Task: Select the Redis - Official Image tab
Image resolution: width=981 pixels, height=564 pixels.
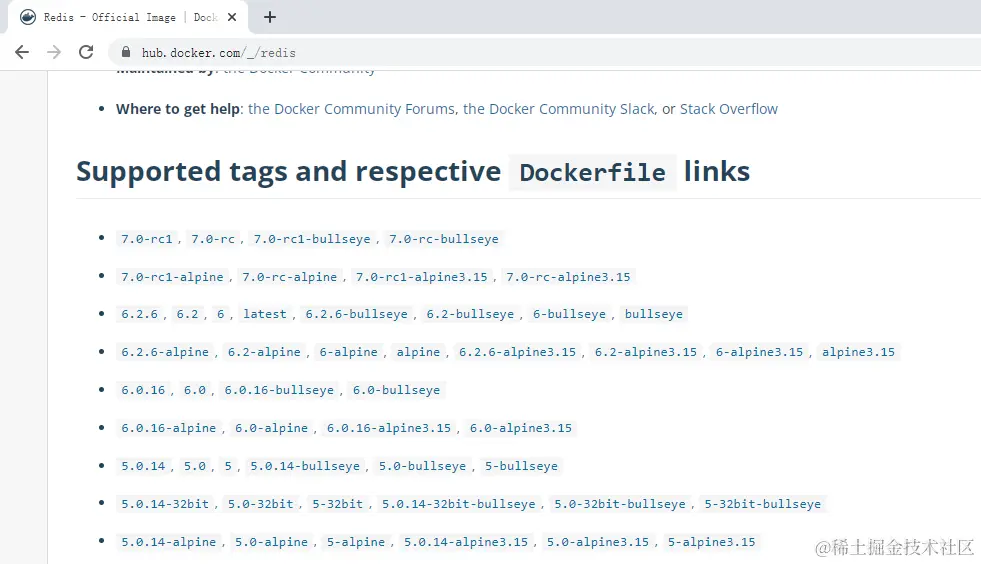Action: click(x=128, y=17)
